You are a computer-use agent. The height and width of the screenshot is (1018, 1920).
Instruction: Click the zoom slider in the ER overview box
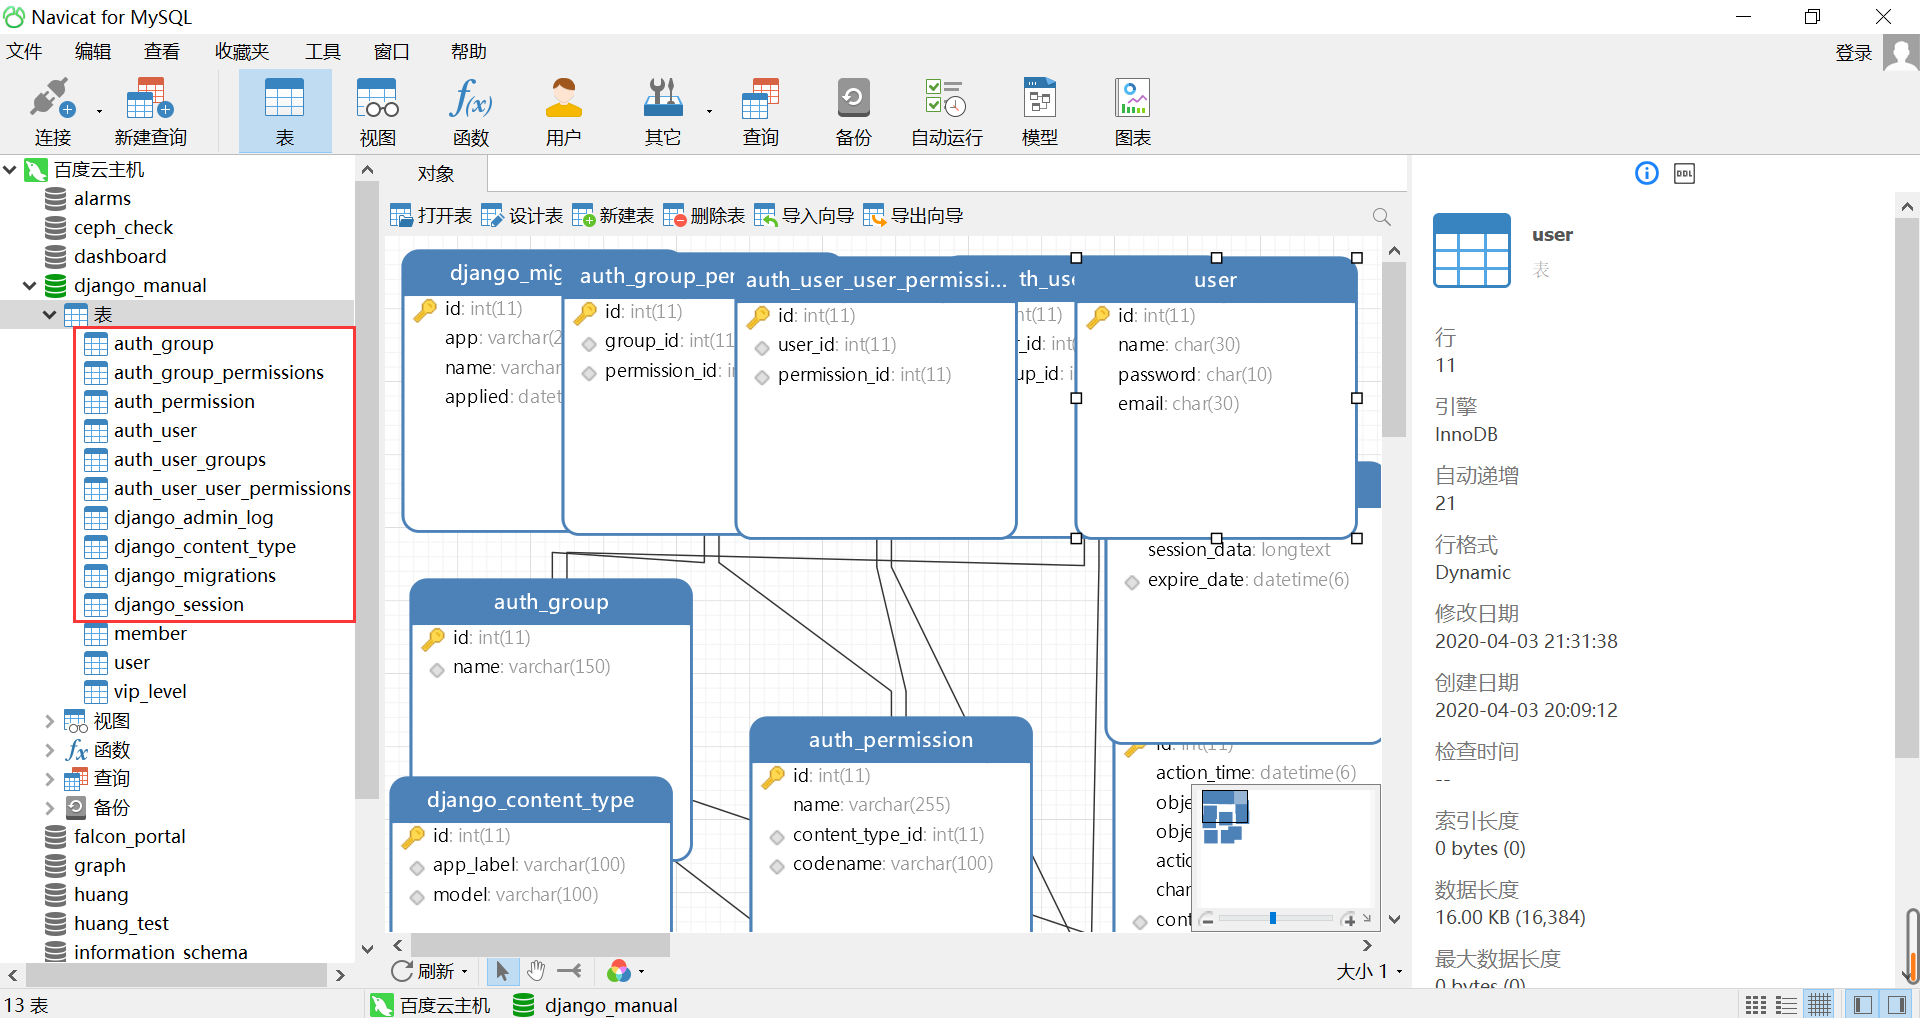click(x=1275, y=918)
